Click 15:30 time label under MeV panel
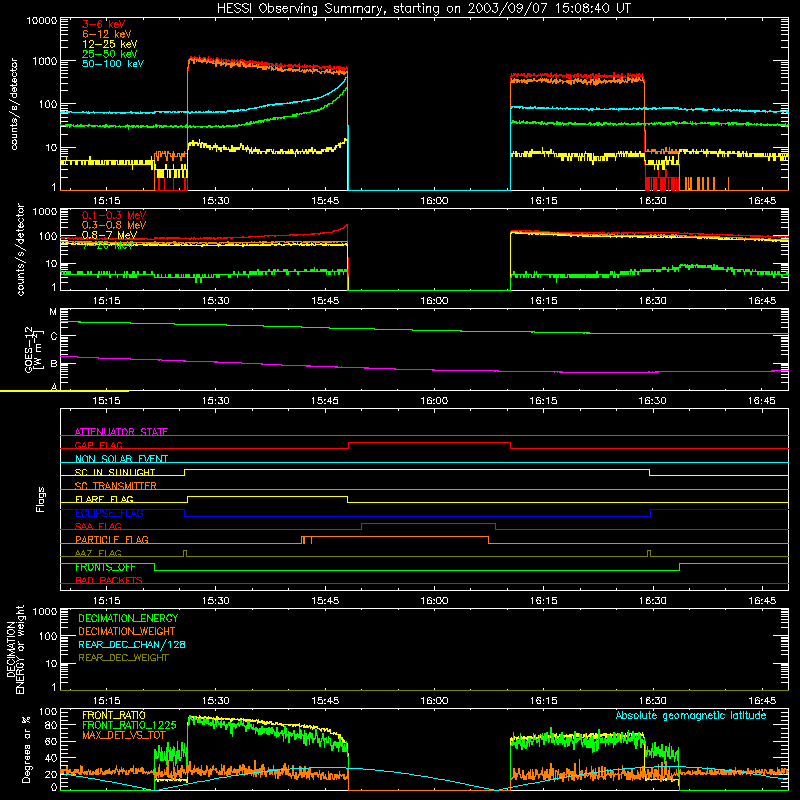Viewport: 800px width, 800px height. click(x=215, y=301)
